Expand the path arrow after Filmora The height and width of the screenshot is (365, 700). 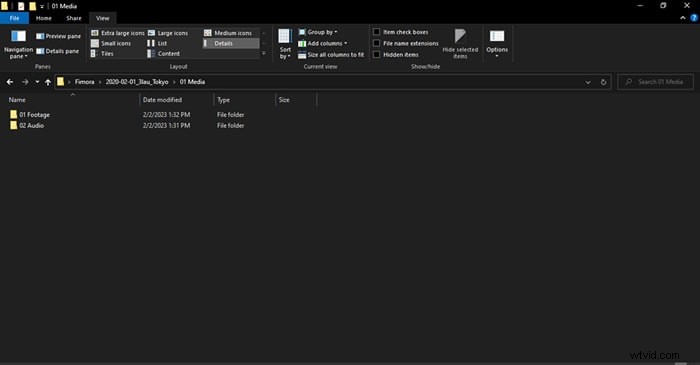coord(100,82)
